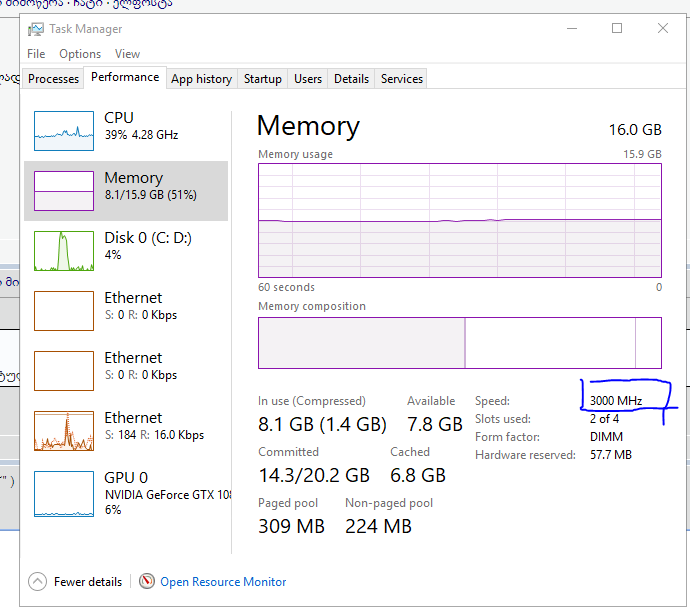Screen dimensions: 690x610
Task: Click the Fewer details label
Action: (x=88, y=582)
